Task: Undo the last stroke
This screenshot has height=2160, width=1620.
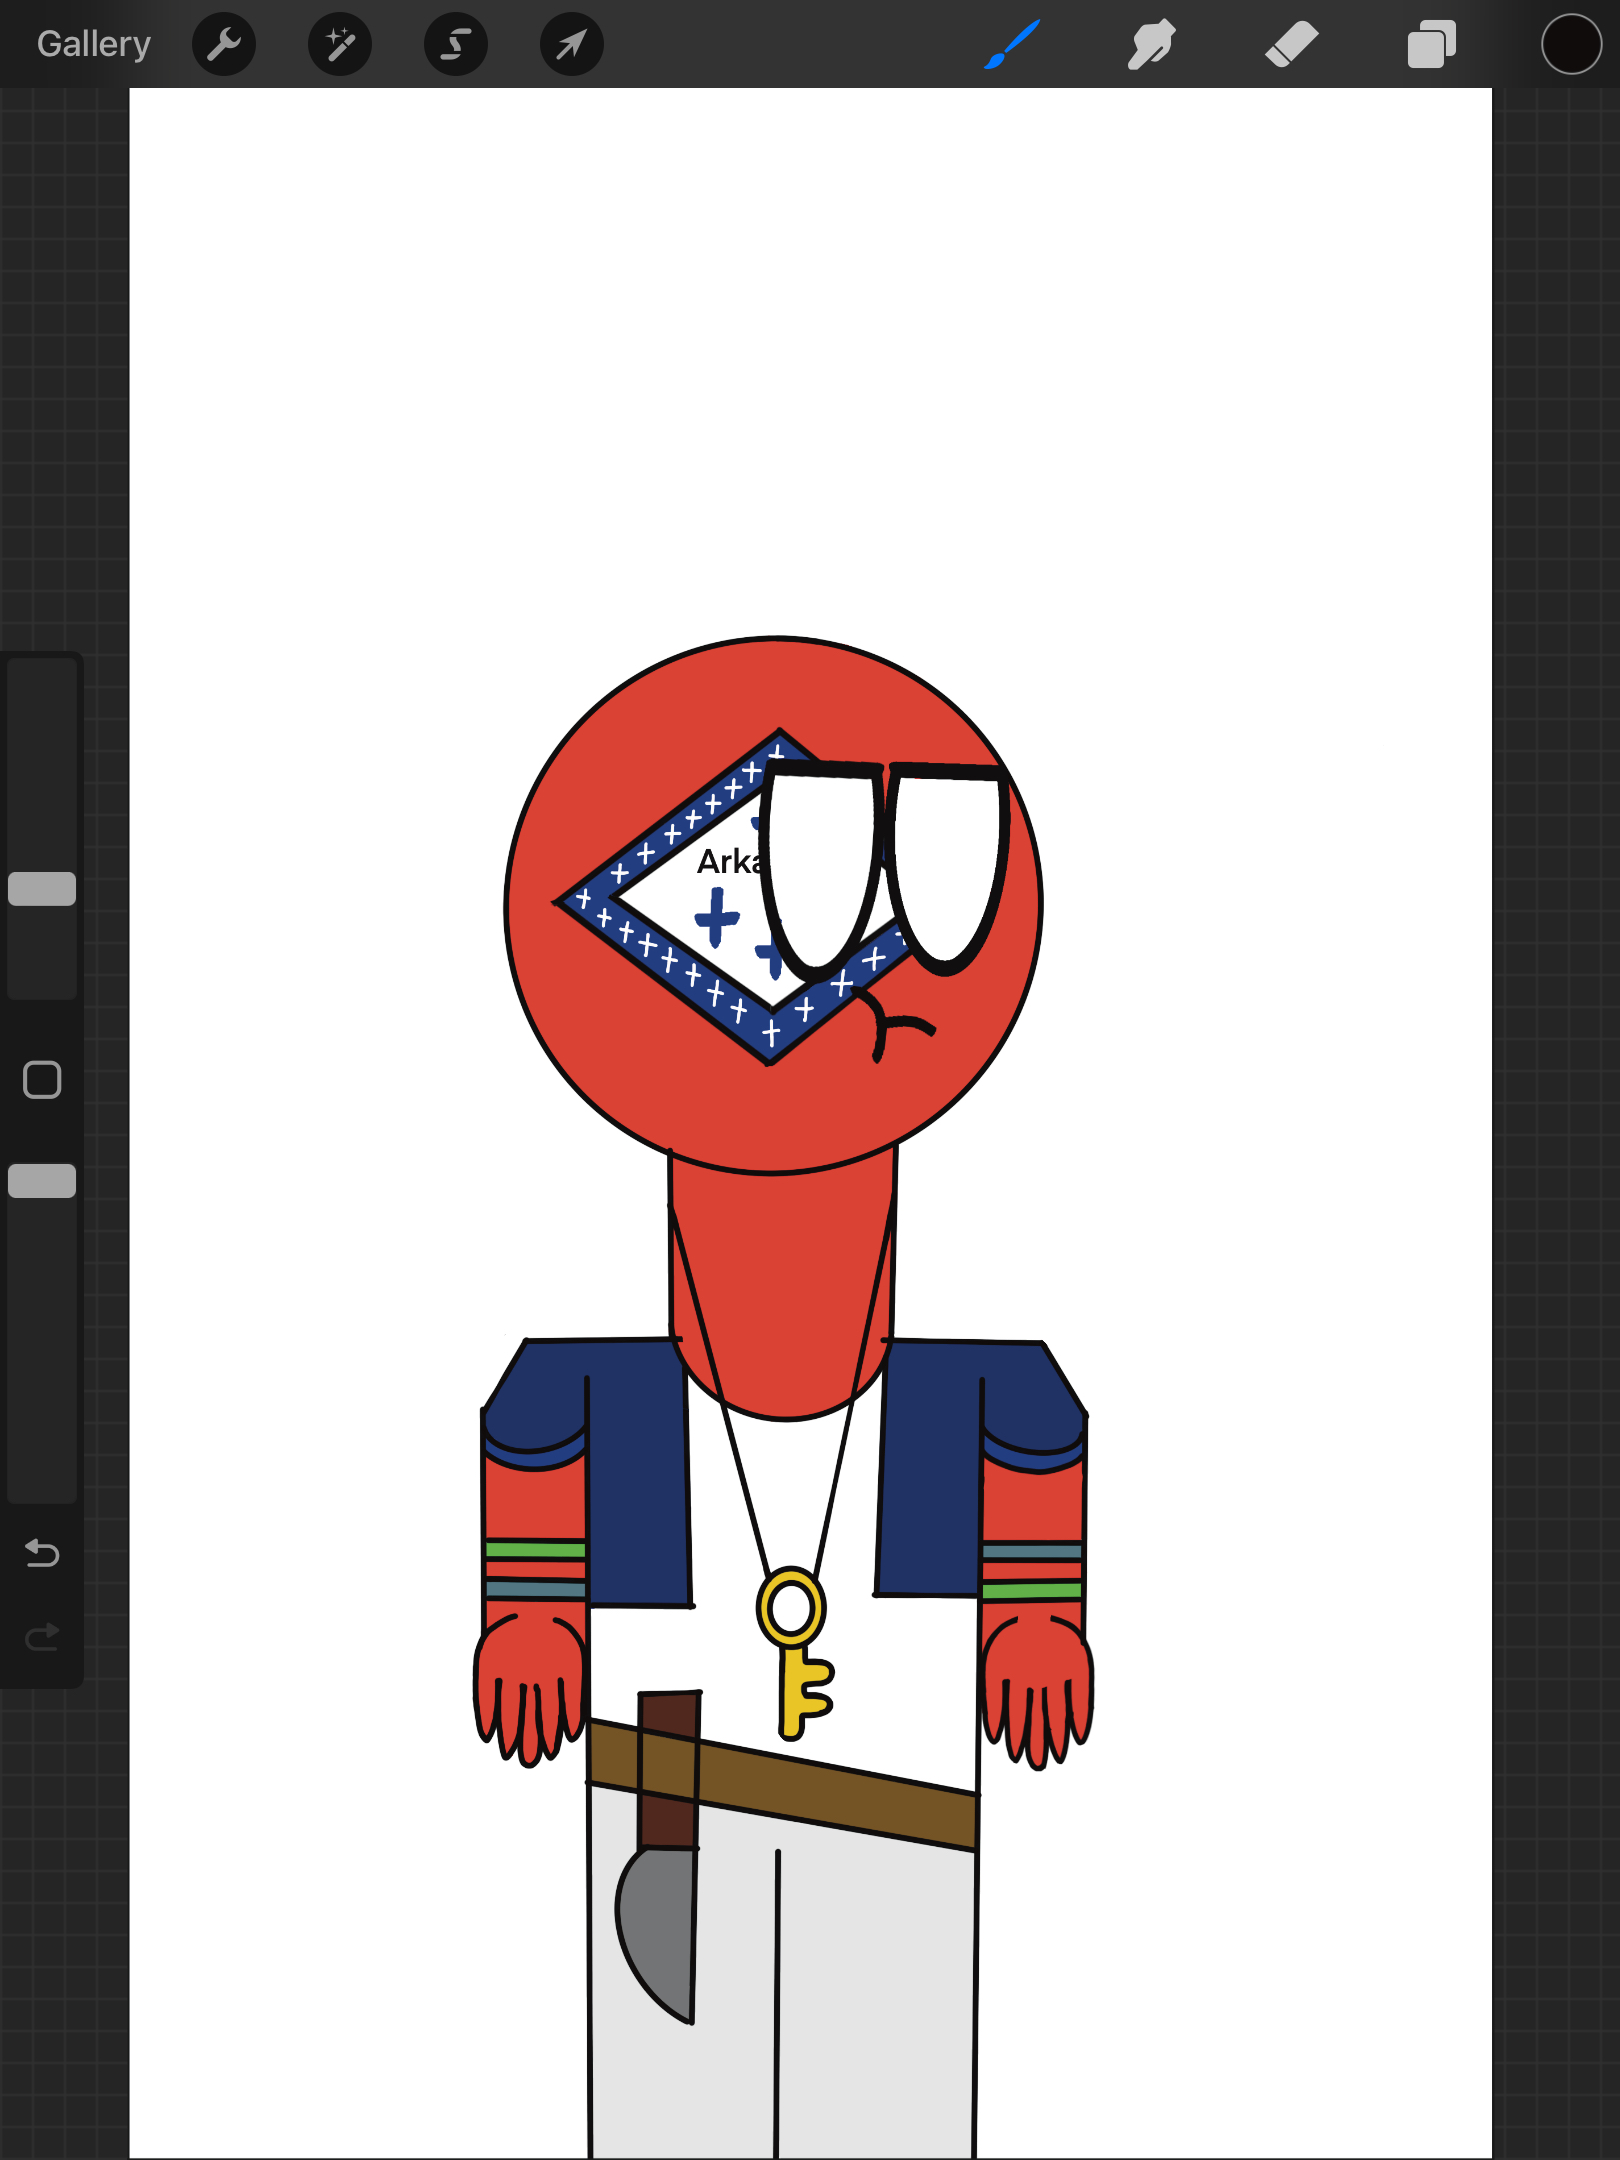Action: coord(42,1553)
